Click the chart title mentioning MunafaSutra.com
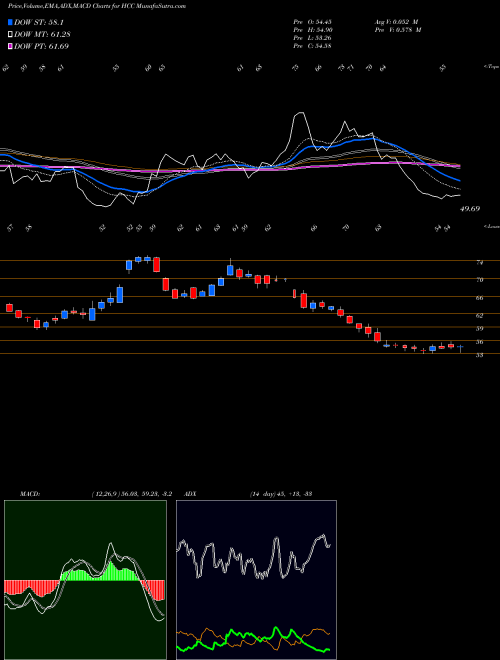The height and width of the screenshot is (660, 500). pyautogui.click(x=97, y=6)
